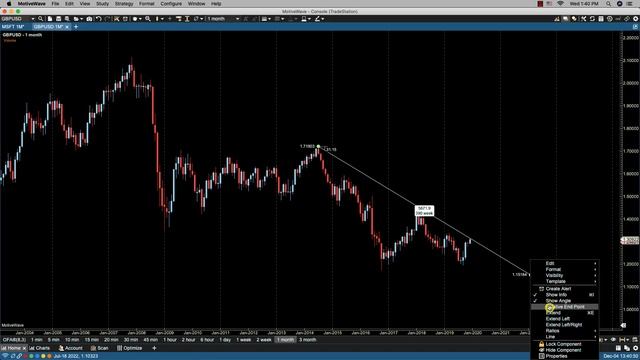Toggle Show Angle in context menu
This screenshot has height=360, width=640.
click(564, 301)
